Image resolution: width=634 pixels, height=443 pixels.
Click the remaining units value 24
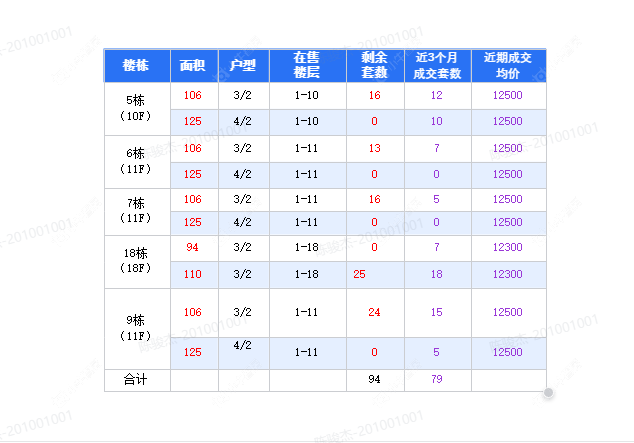375,313
